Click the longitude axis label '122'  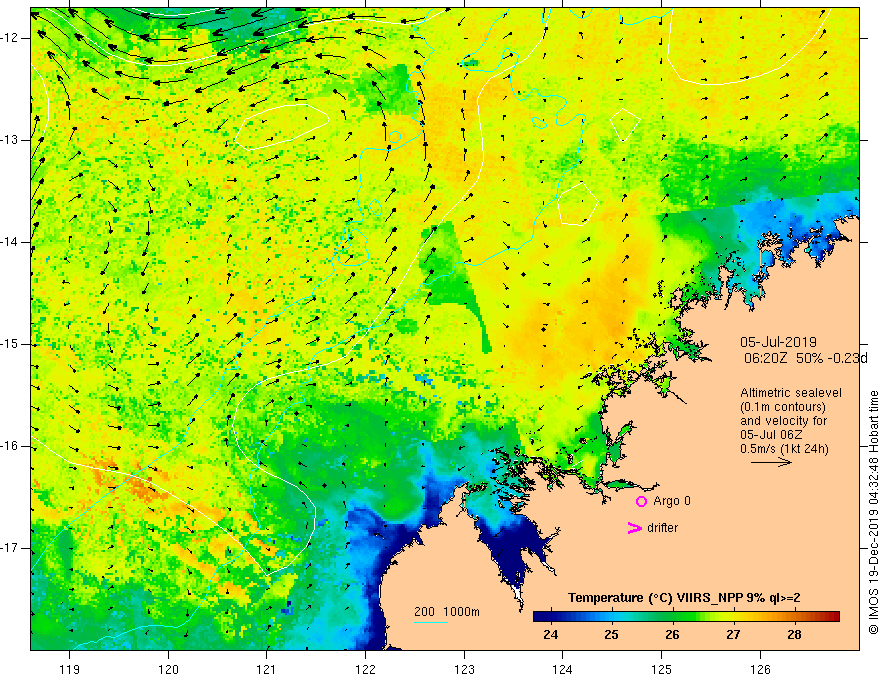365,669
